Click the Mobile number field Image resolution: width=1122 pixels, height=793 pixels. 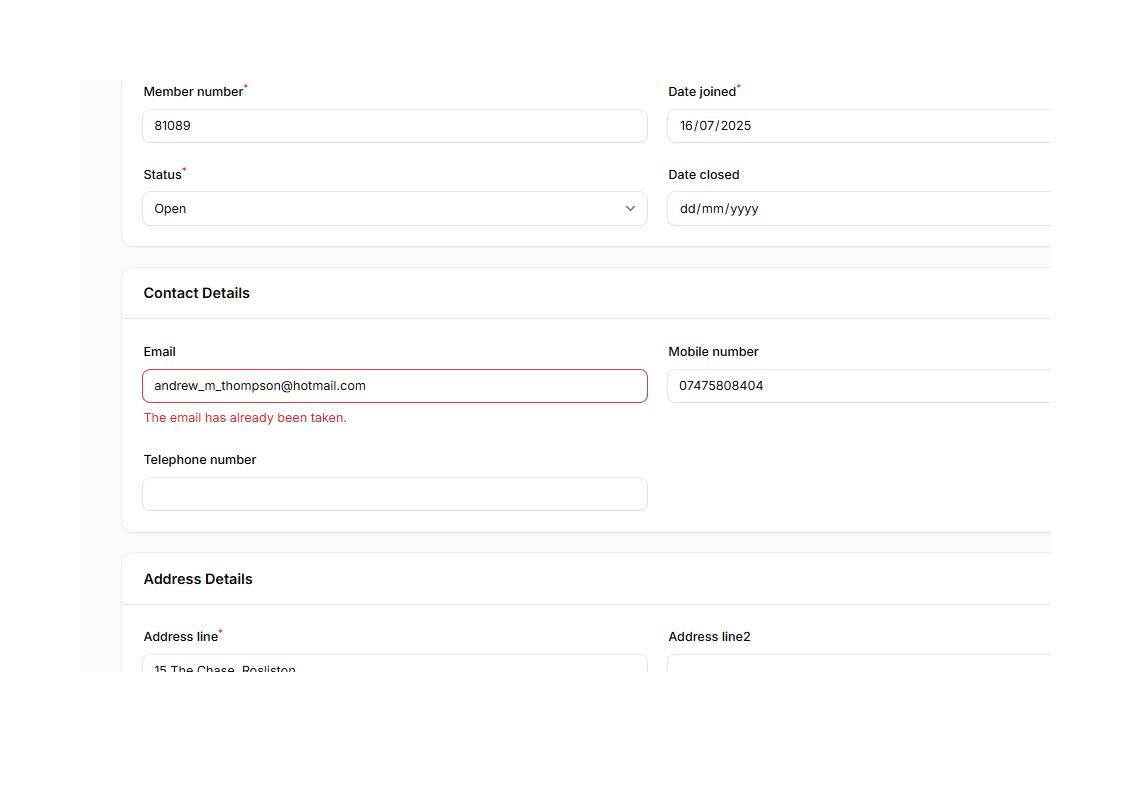(860, 386)
